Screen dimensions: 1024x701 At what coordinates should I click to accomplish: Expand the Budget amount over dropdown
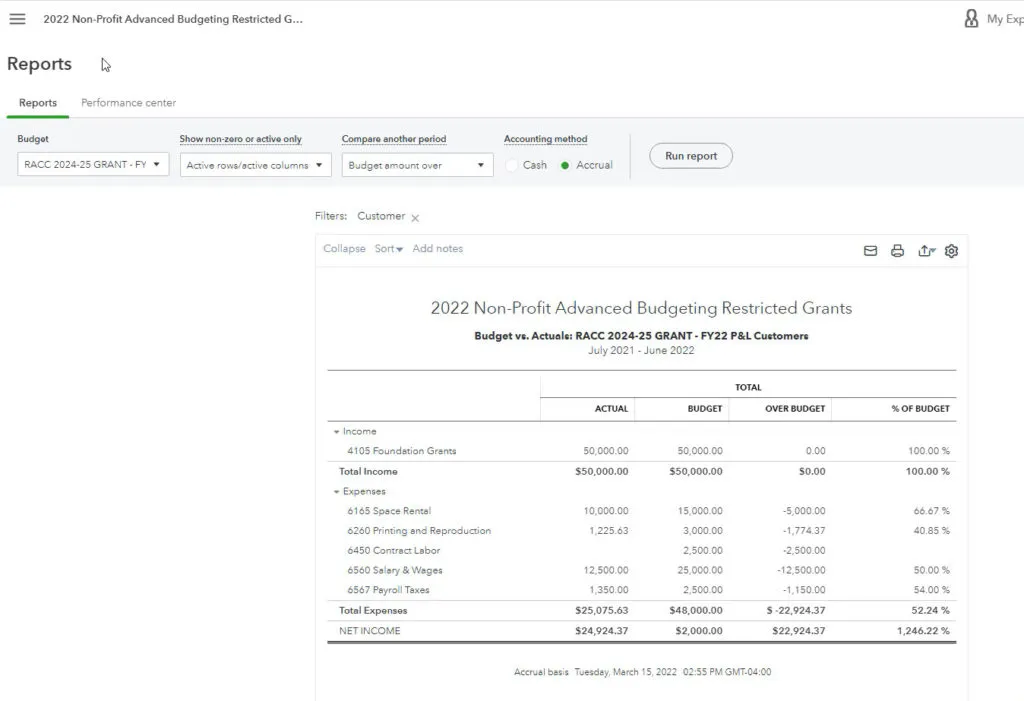coord(417,165)
